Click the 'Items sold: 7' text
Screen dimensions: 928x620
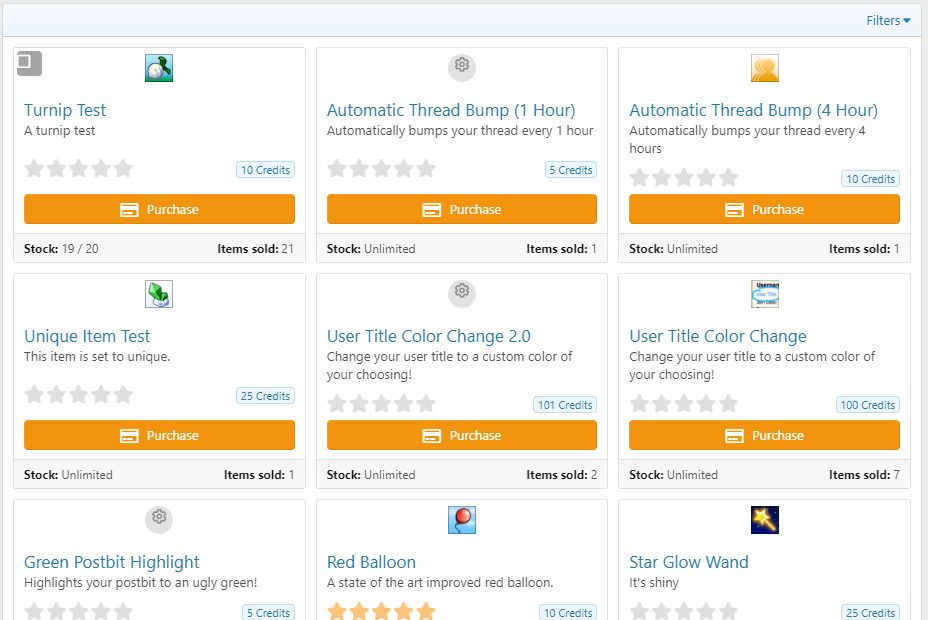point(864,475)
